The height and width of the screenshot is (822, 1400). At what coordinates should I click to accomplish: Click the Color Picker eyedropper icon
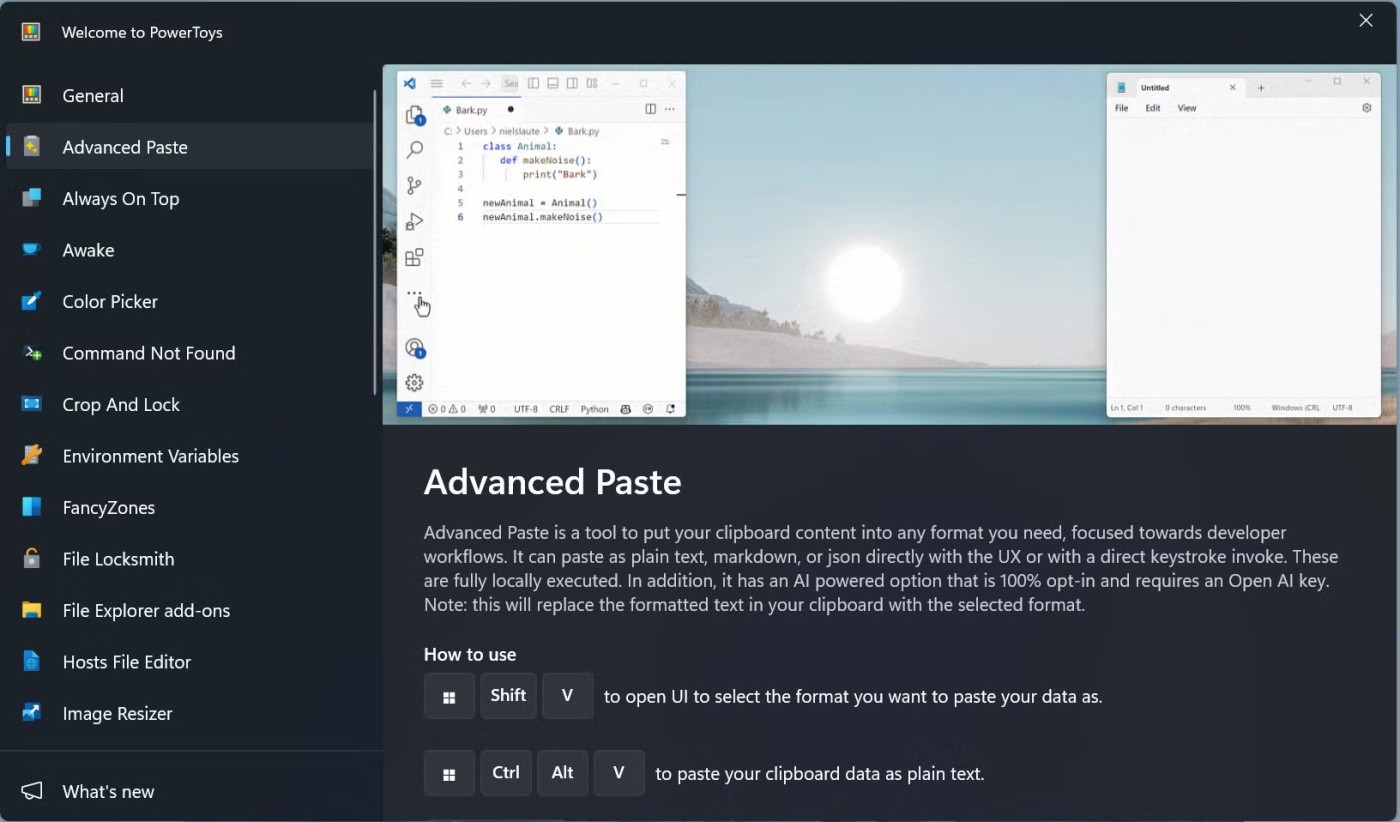[32, 301]
